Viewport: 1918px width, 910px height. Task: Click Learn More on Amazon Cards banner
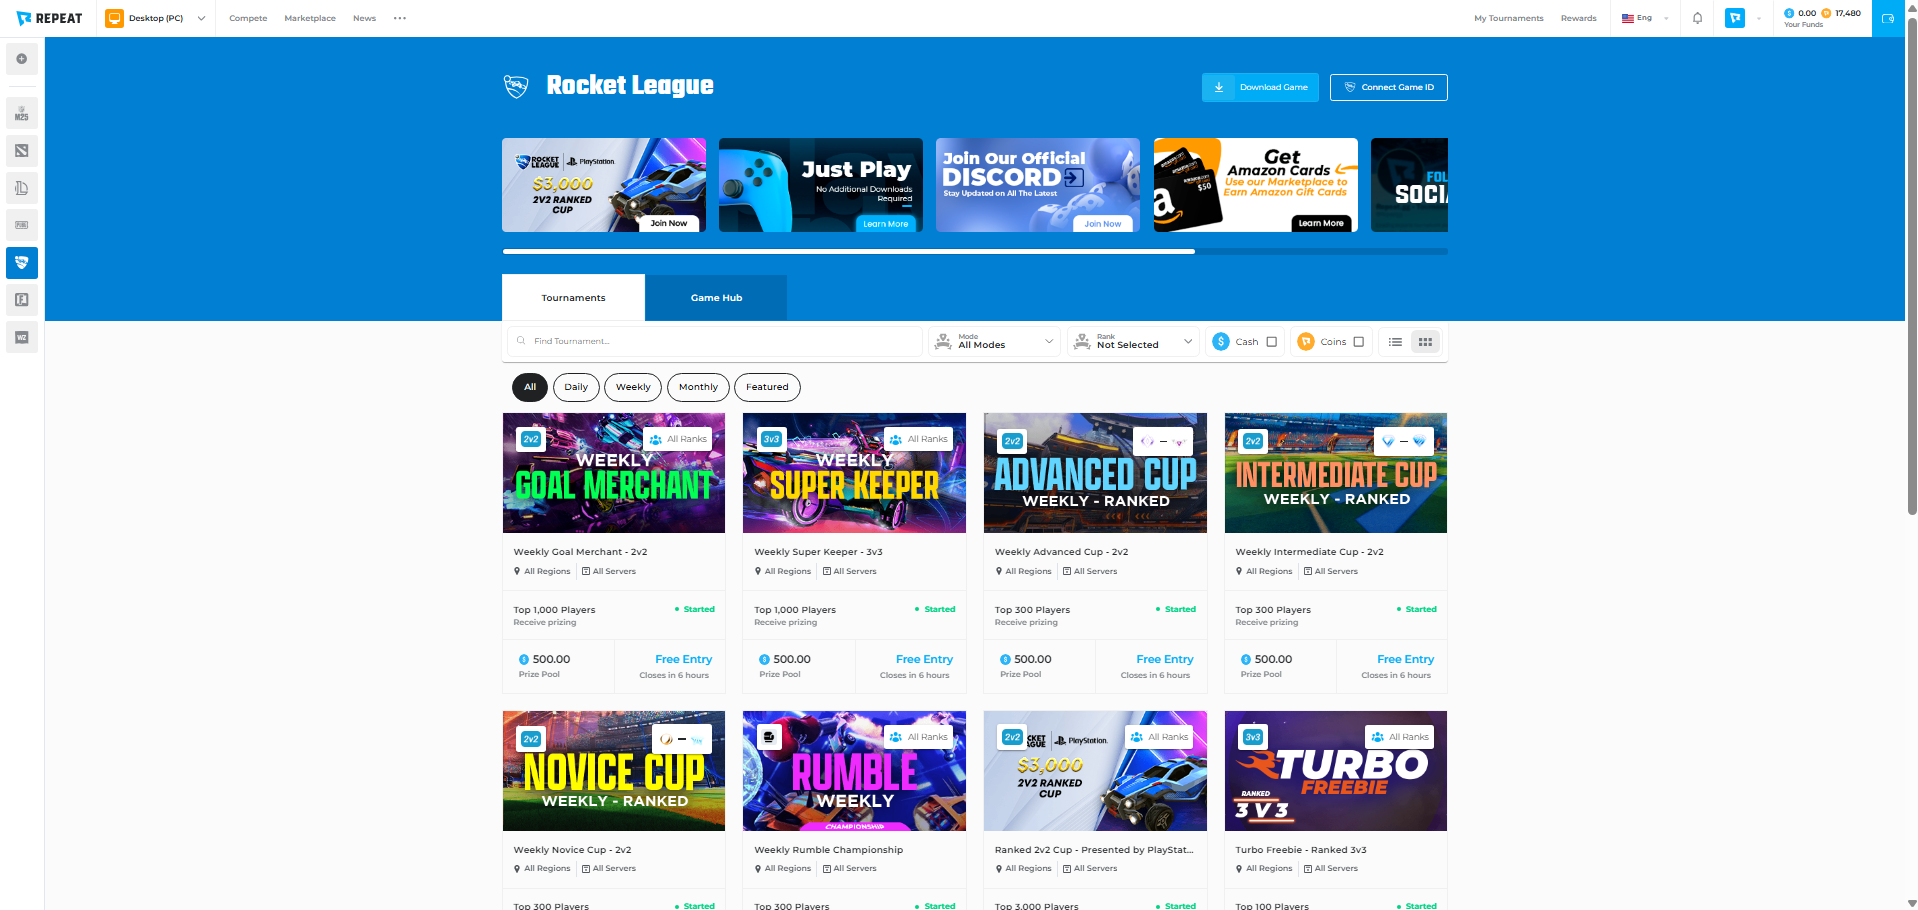pyautogui.click(x=1320, y=223)
